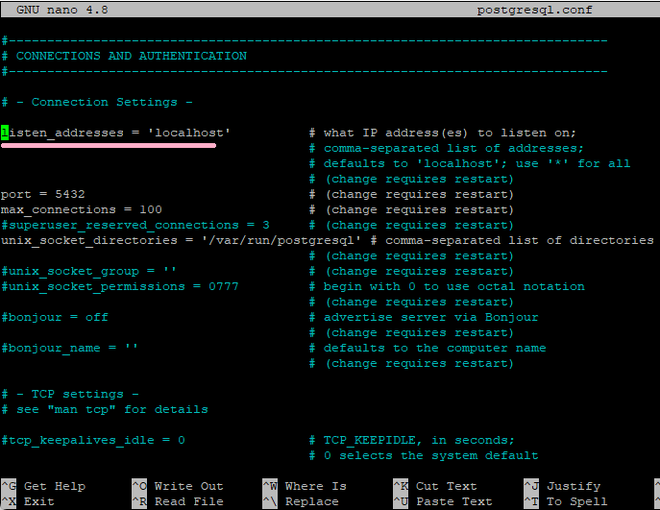Click the postgresql.conf file name in title bar

pos(535,10)
